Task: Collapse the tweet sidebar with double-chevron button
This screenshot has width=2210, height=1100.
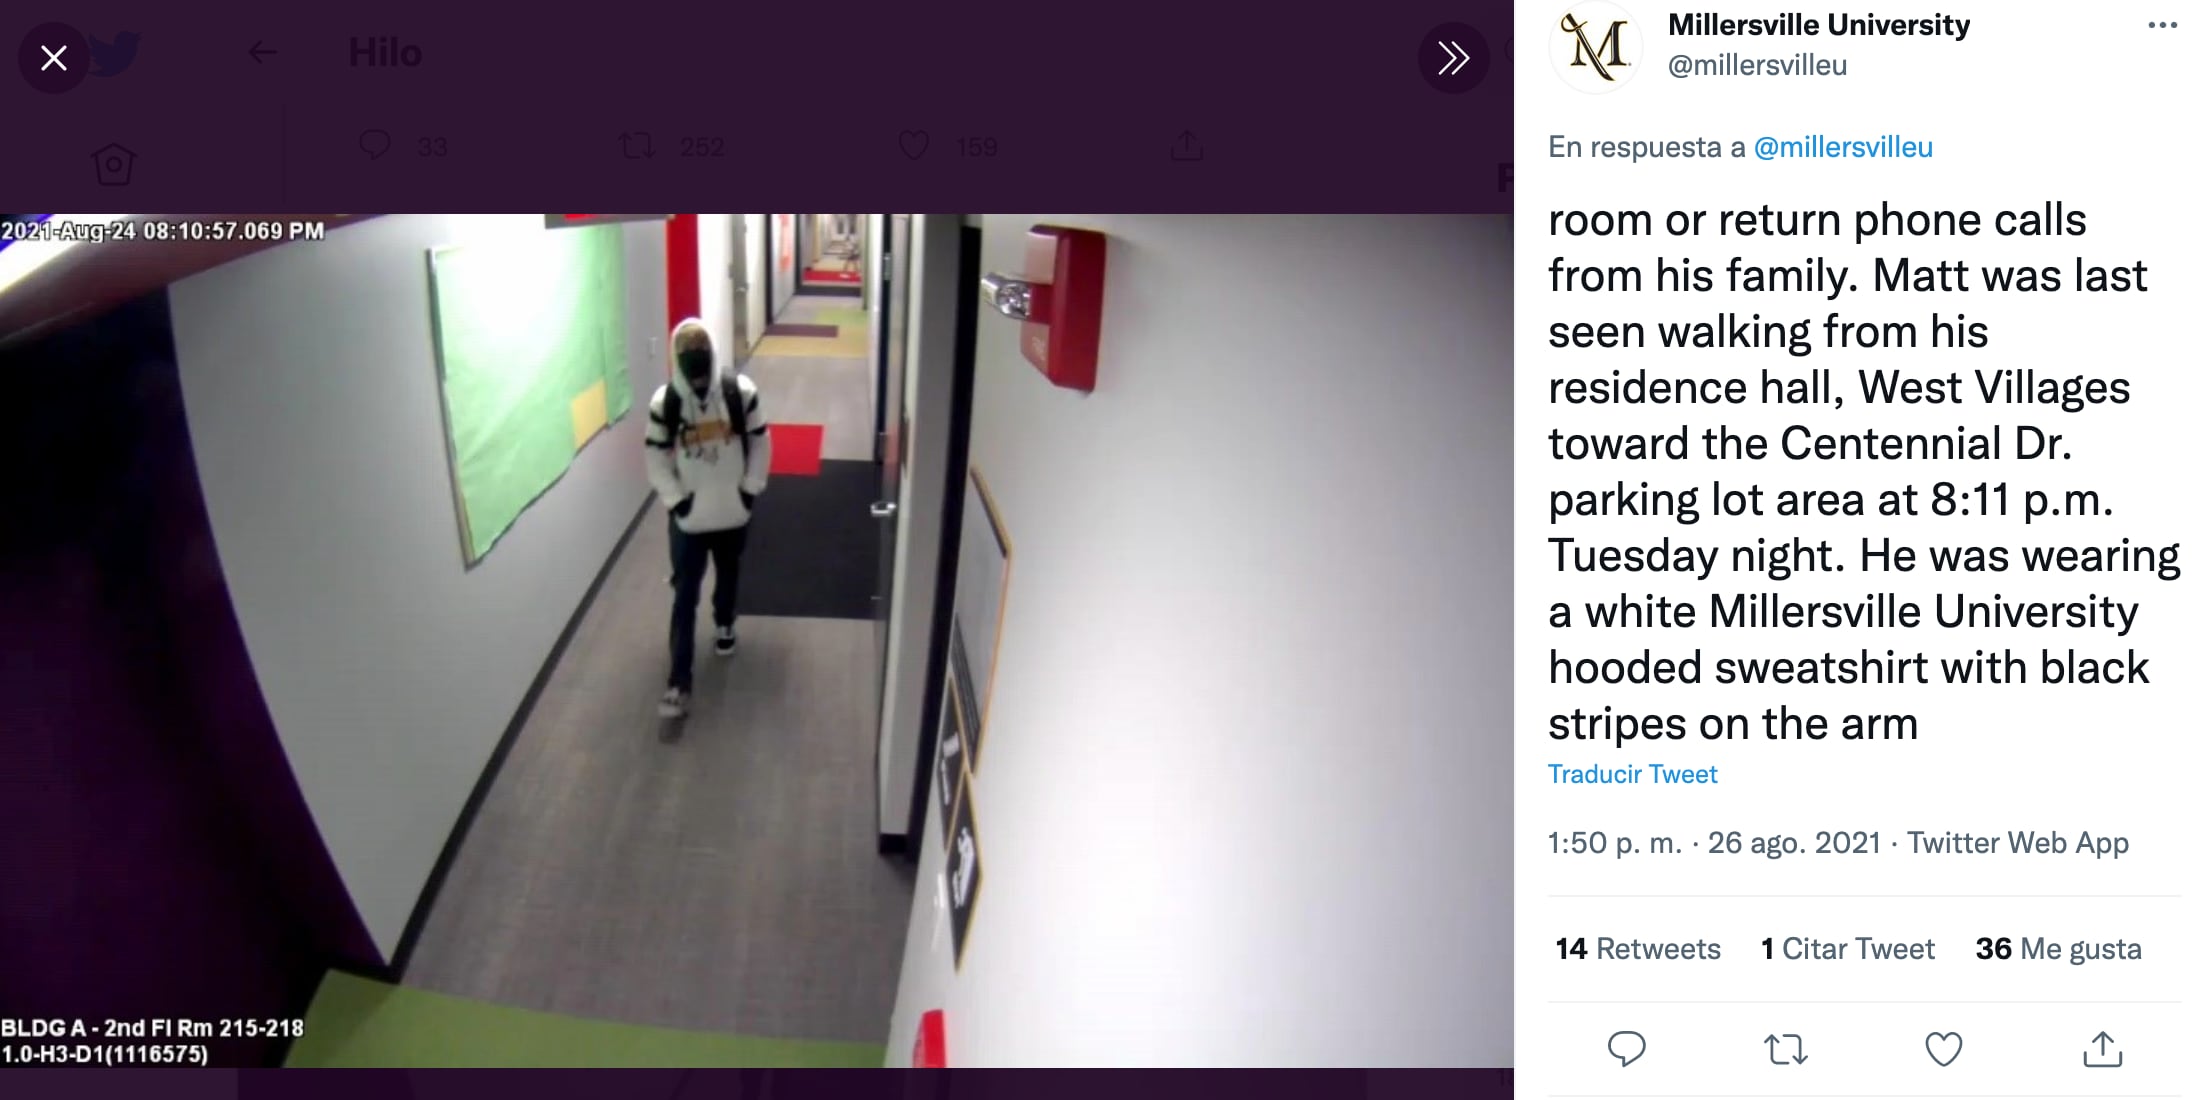Action: click(x=1453, y=58)
